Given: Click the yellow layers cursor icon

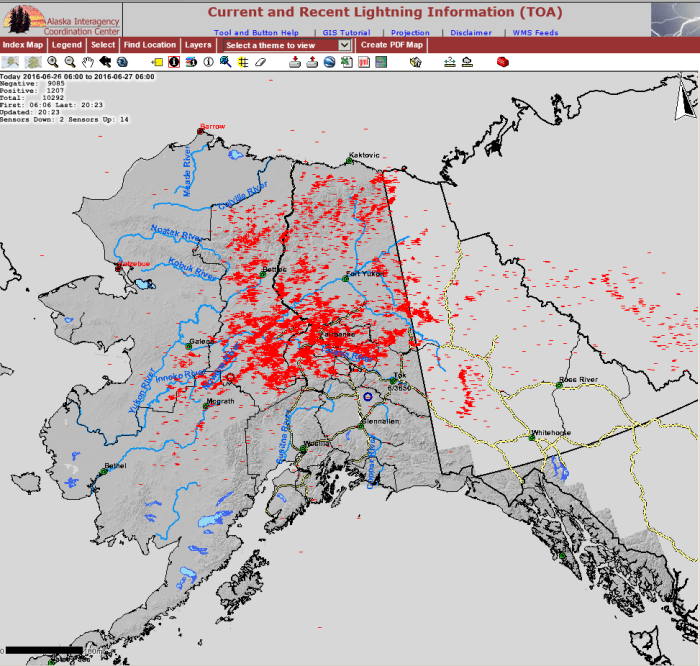Looking at the screenshot, I should coord(416,62).
